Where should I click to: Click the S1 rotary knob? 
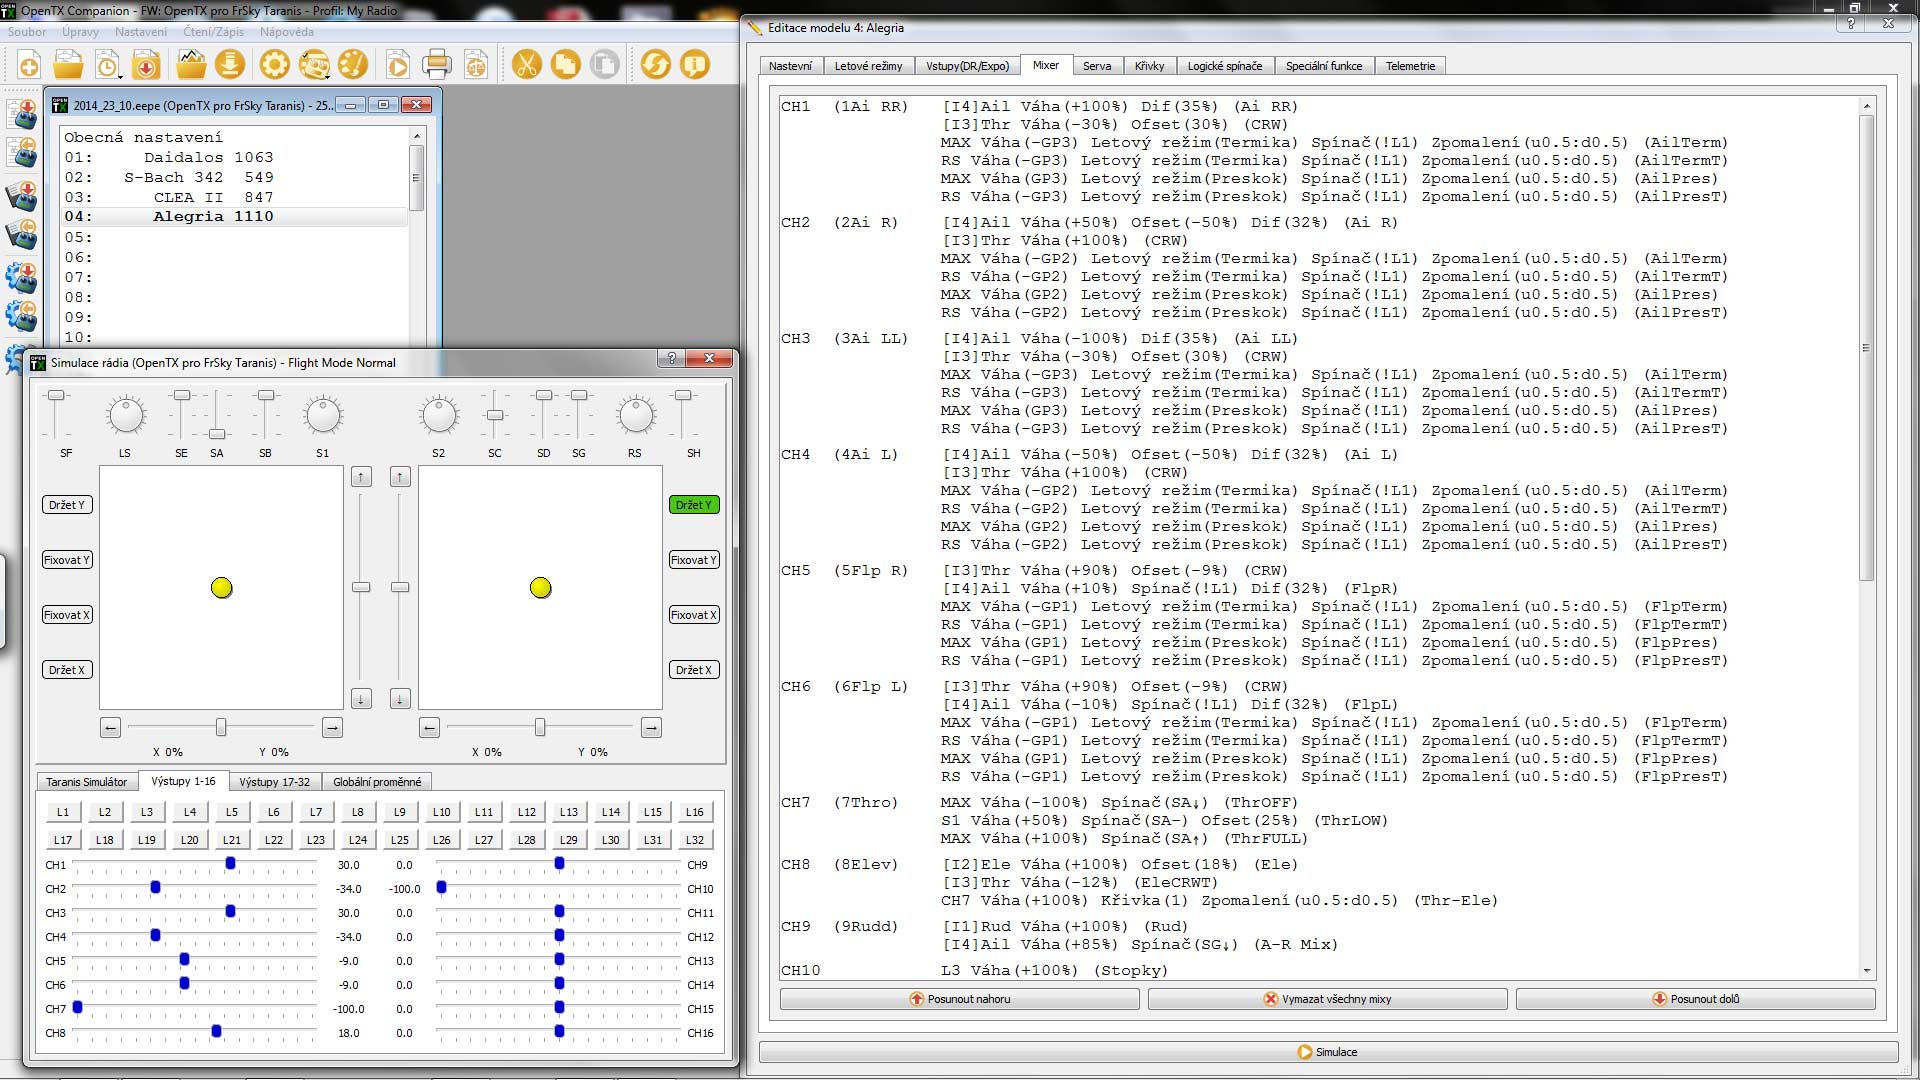323,415
